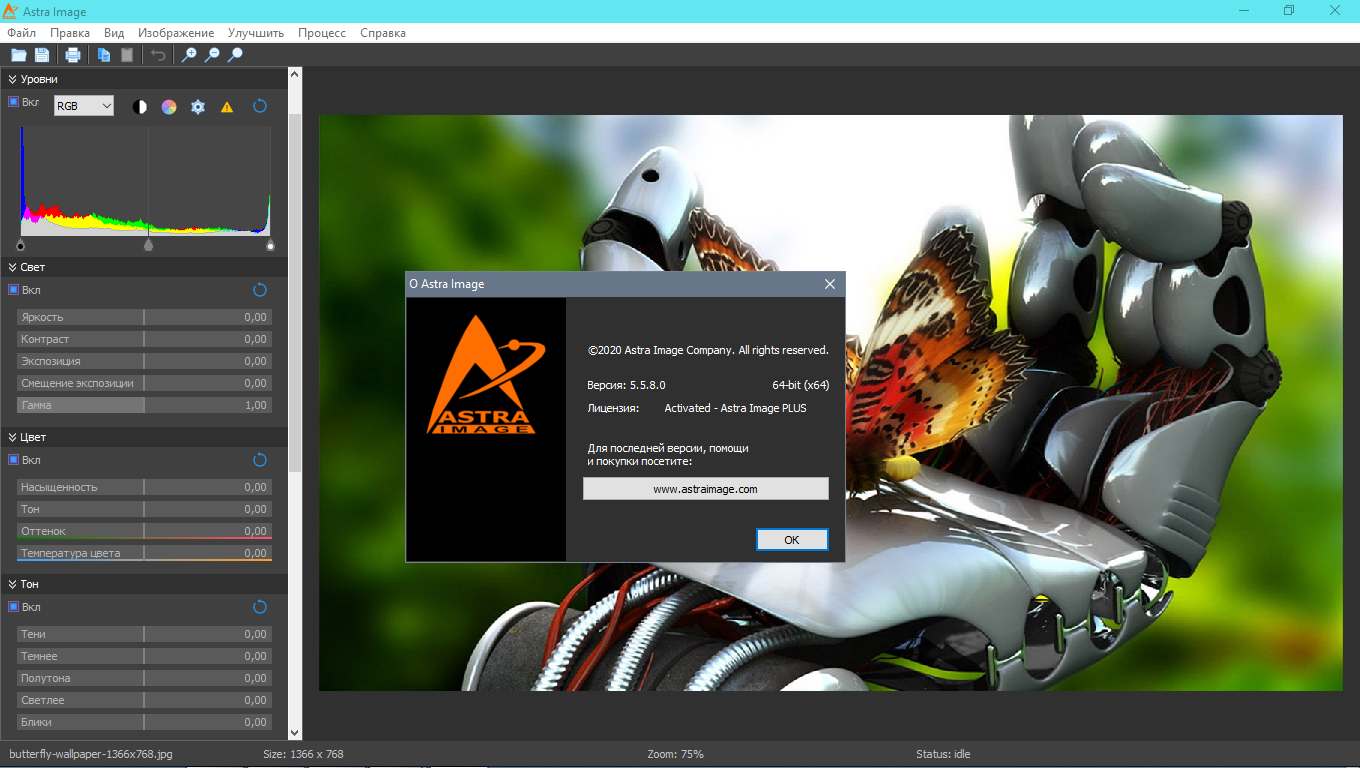Collapse the Свет panel section
The image size is (1360, 768).
[x=13, y=268]
